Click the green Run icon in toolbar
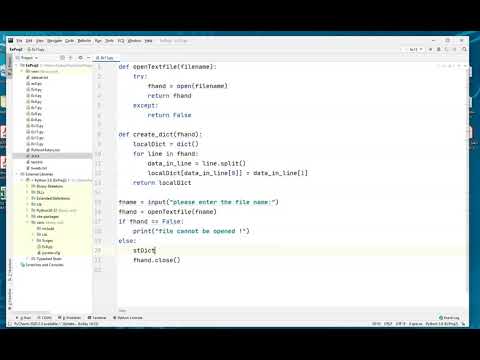Image resolution: width=480 pixels, height=360 pixels. pyautogui.click(x=431, y=49)
